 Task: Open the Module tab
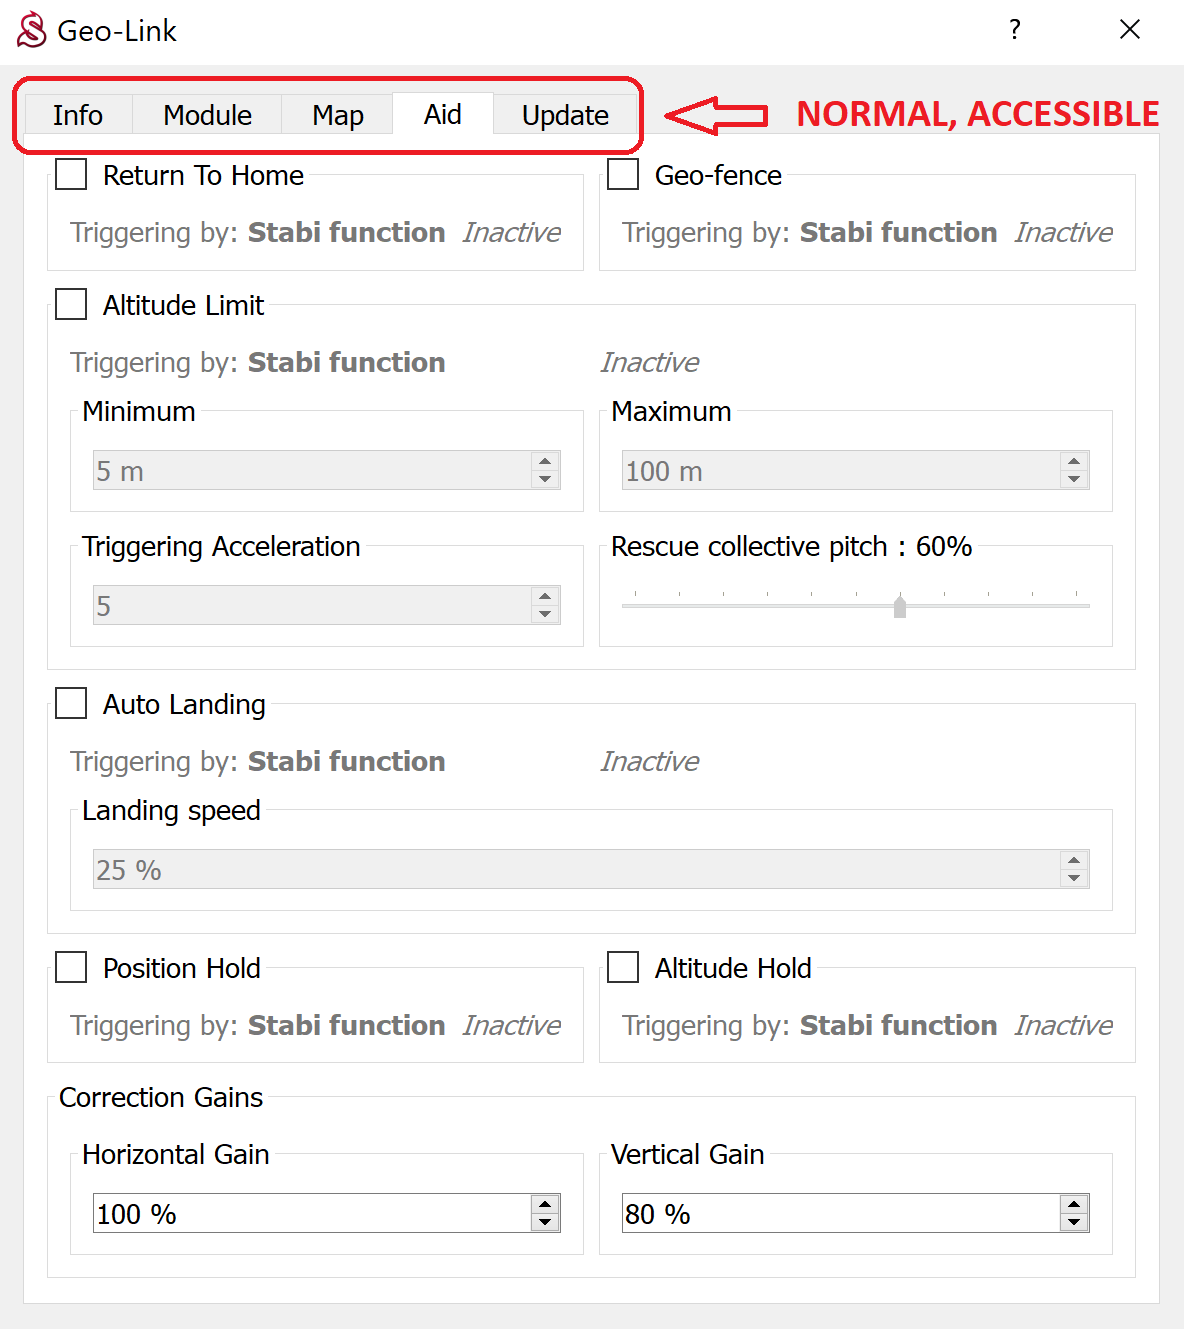[x=207, y=115]
